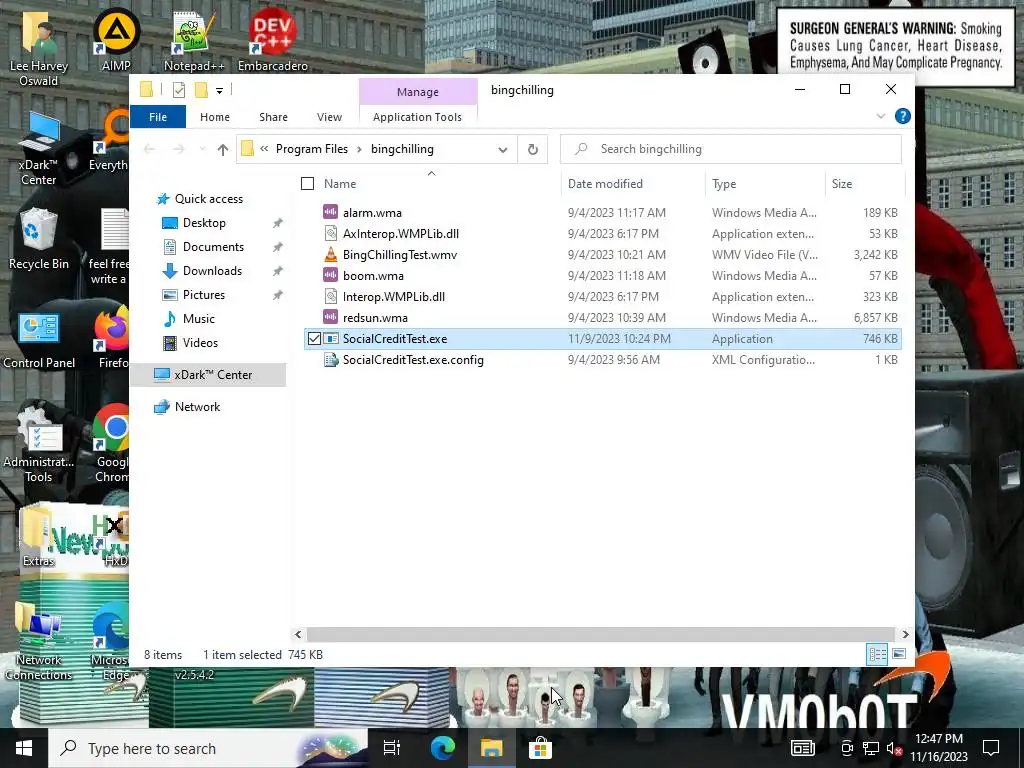Open Explorer help question mark
1024x768 pixels.
903,116
